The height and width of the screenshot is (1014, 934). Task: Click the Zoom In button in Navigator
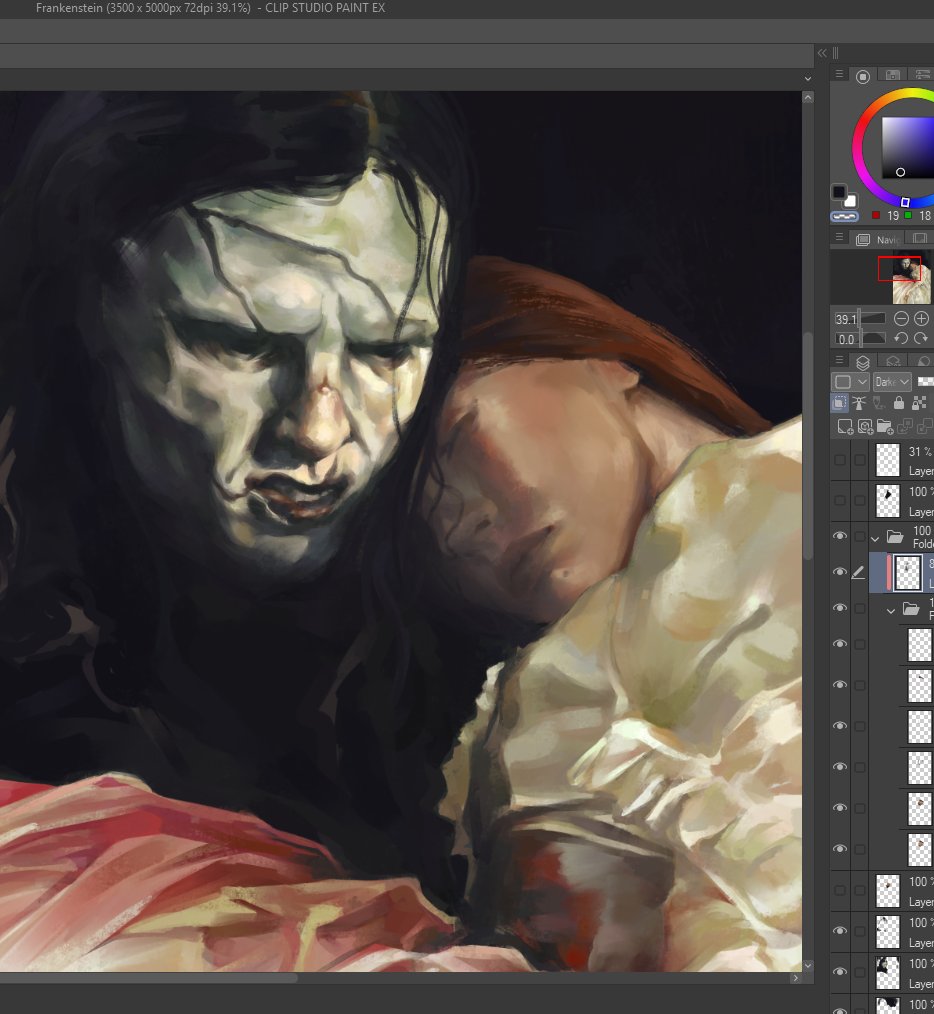pos(921,318)
